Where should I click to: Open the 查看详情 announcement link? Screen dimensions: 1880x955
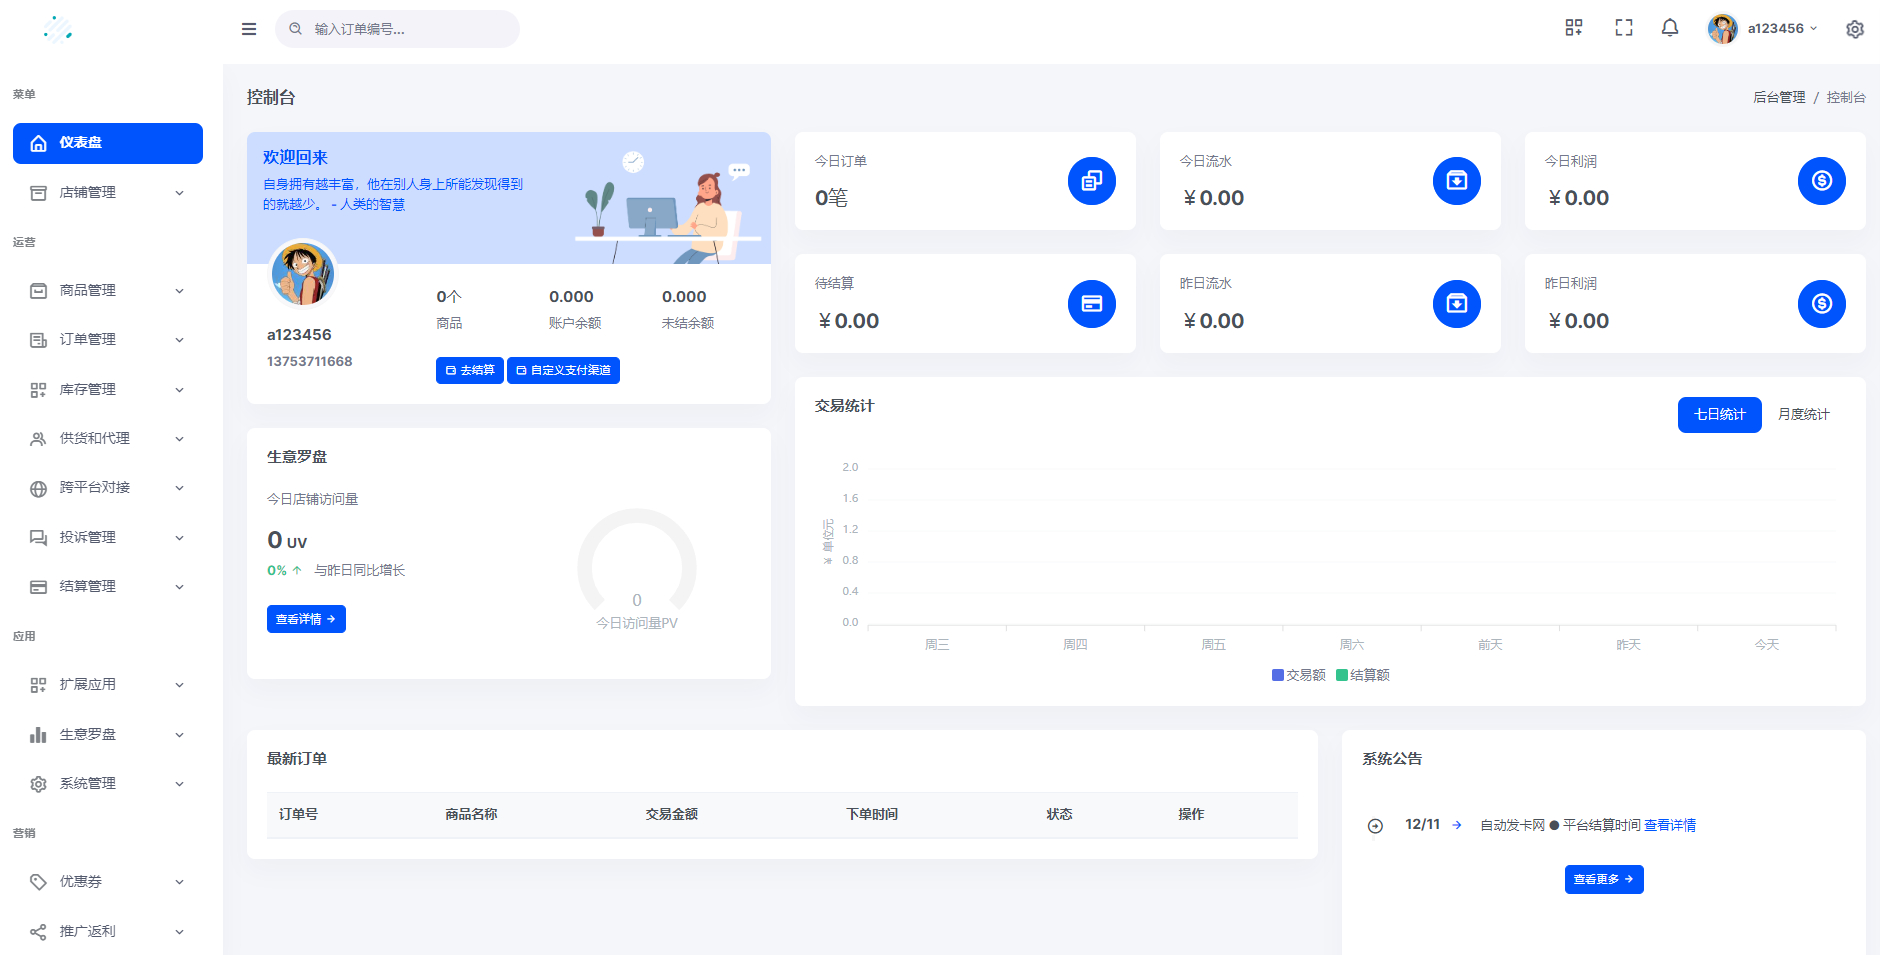[1669, 825]
